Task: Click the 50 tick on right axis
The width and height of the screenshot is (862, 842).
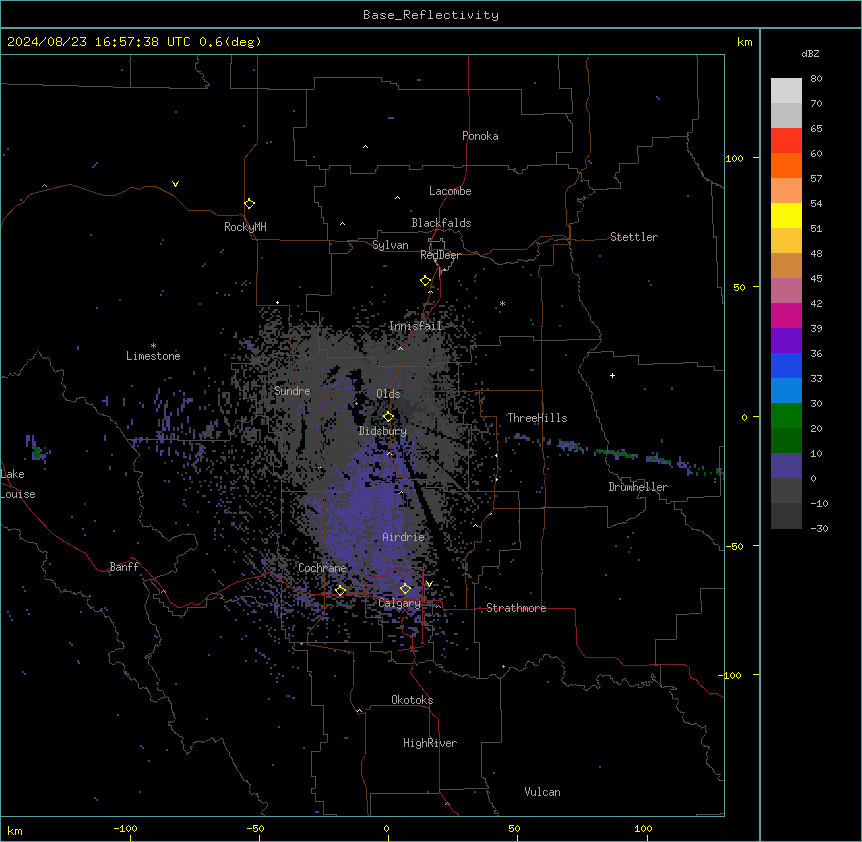Action: point(739,287)
